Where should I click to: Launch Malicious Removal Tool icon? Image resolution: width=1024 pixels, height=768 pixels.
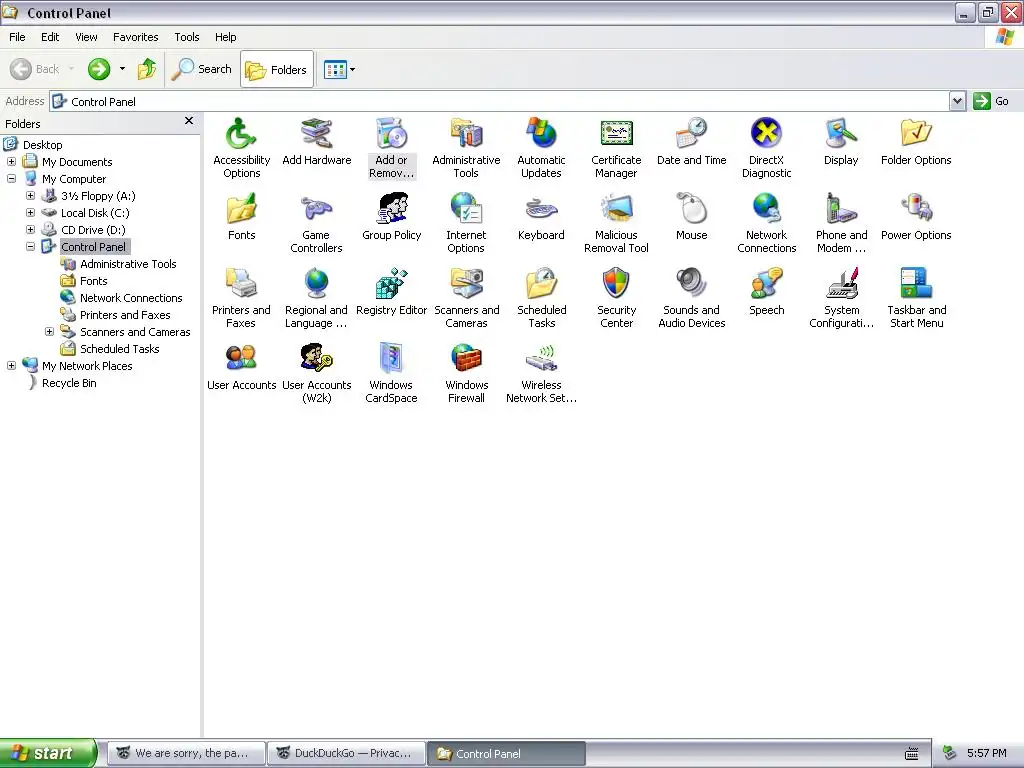click(x=616, y=223)
